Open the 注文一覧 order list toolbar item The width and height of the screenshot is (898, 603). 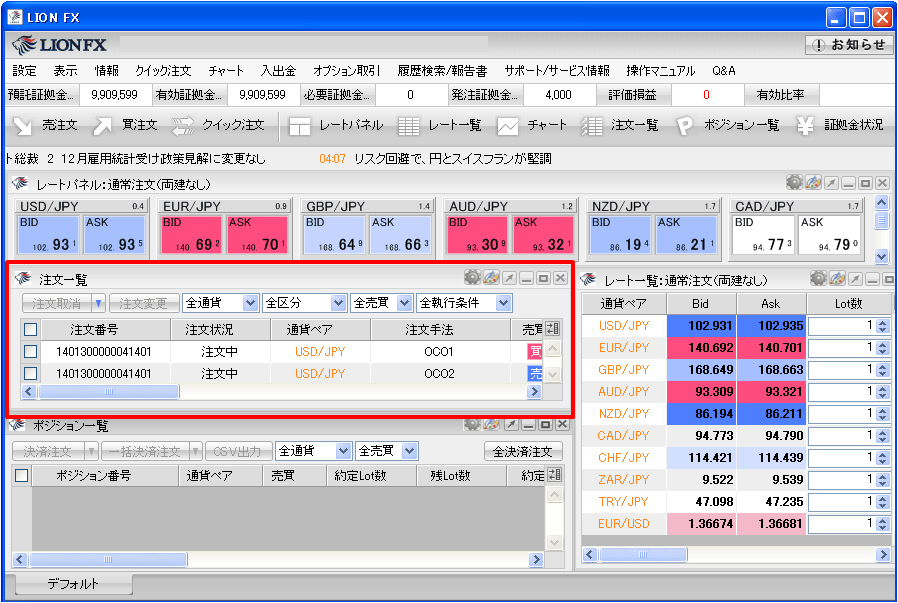coord(620,125)
